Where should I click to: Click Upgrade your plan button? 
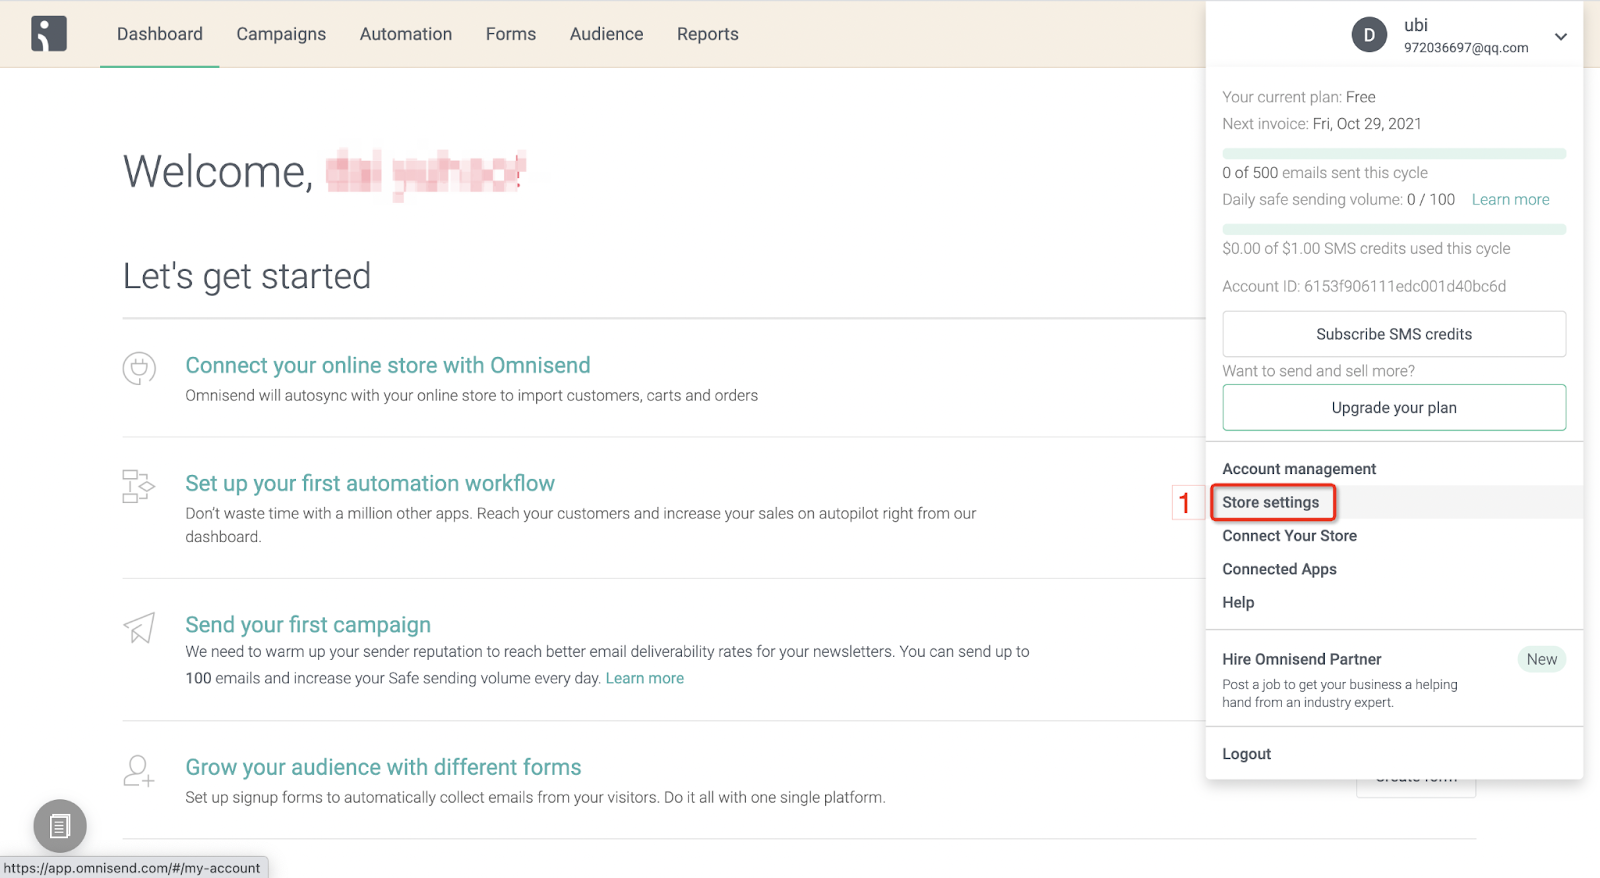tap(1394, 407)
